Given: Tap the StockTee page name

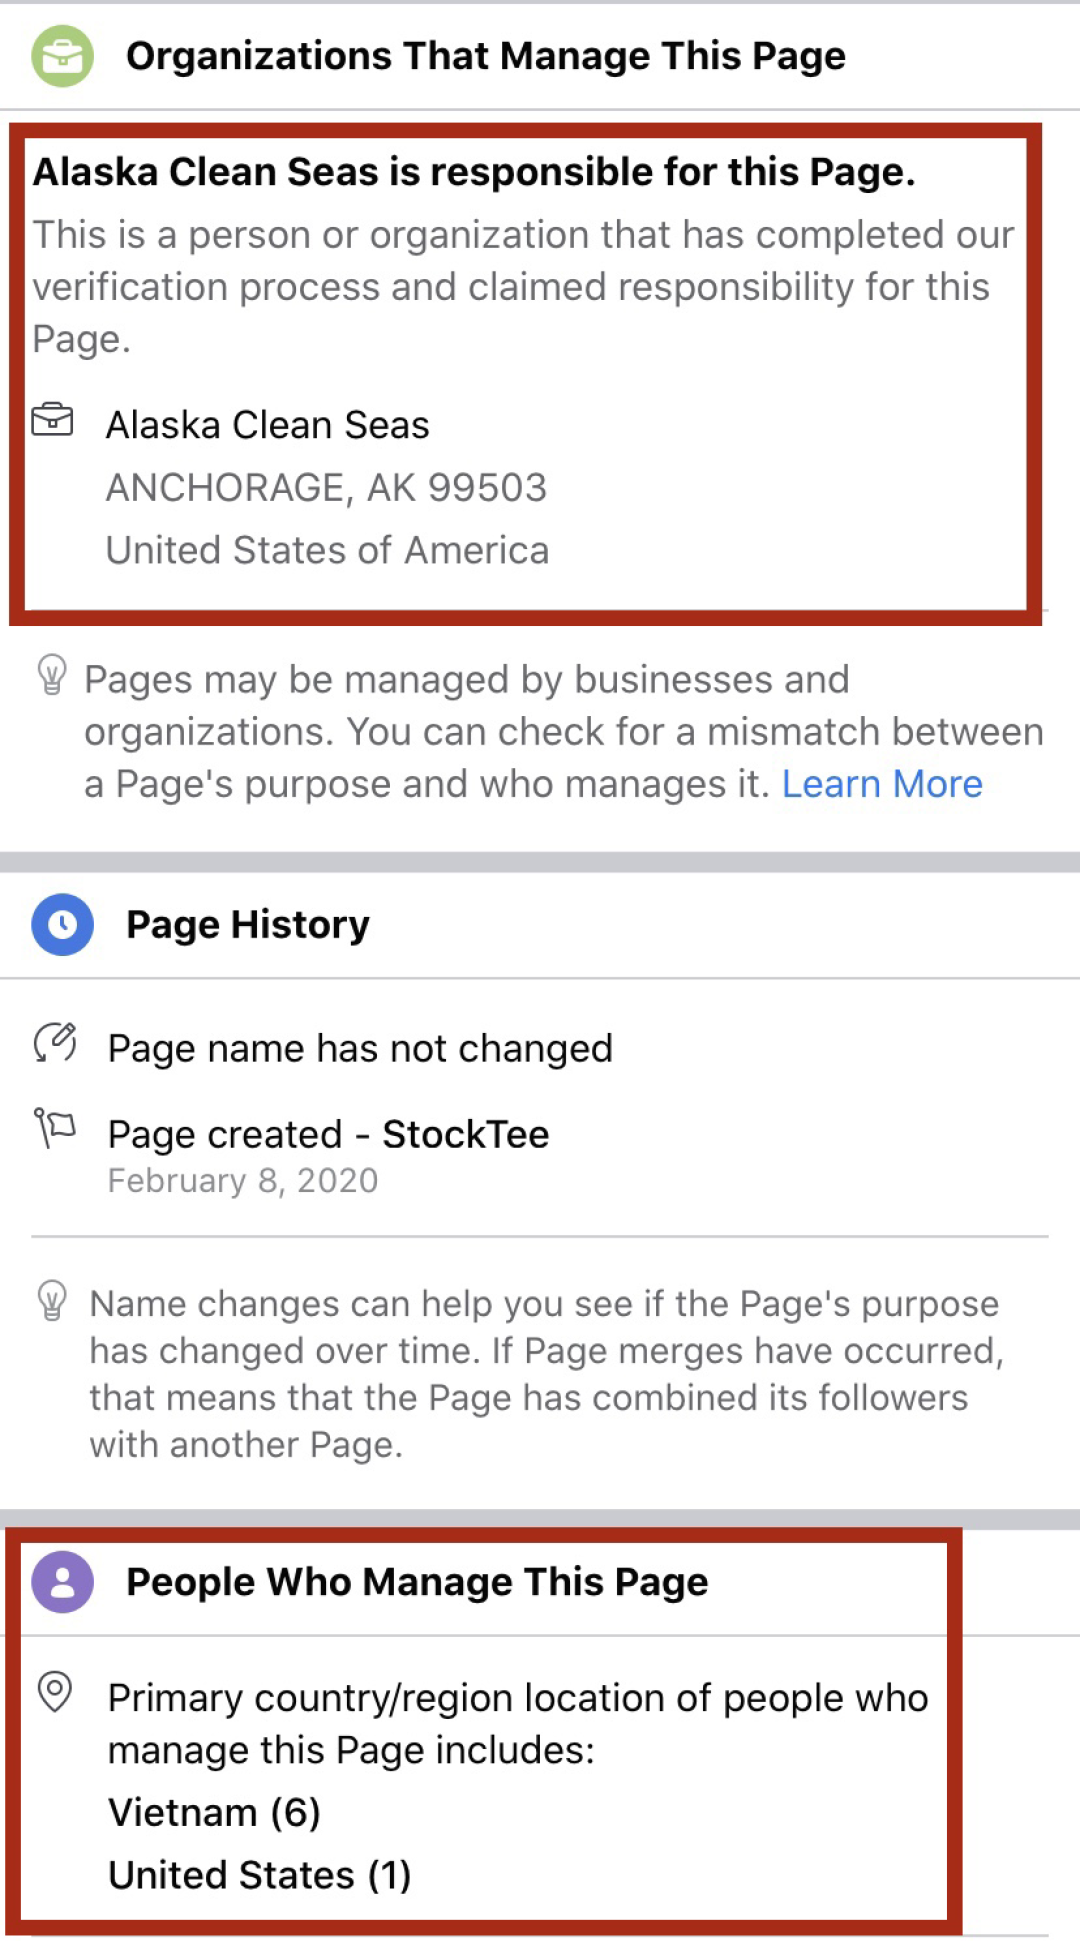Looking at the screenshot, I should (x=466, y=1134).
